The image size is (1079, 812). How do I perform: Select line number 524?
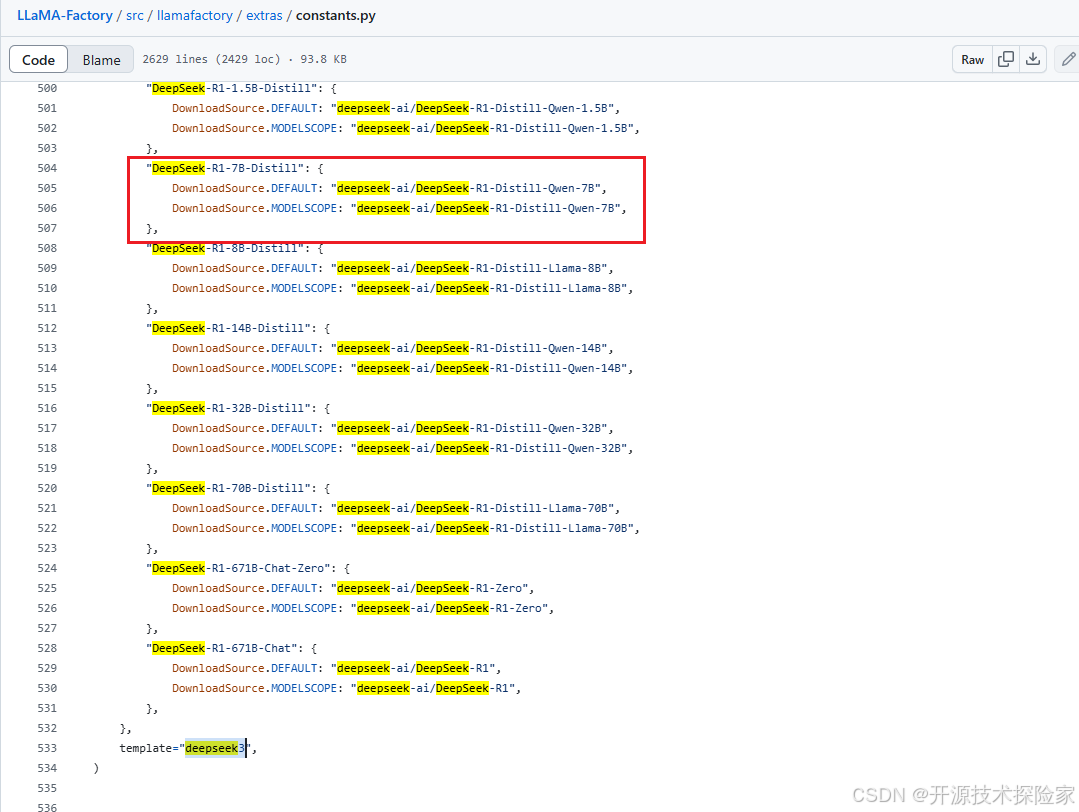click(x=47, y=568)
